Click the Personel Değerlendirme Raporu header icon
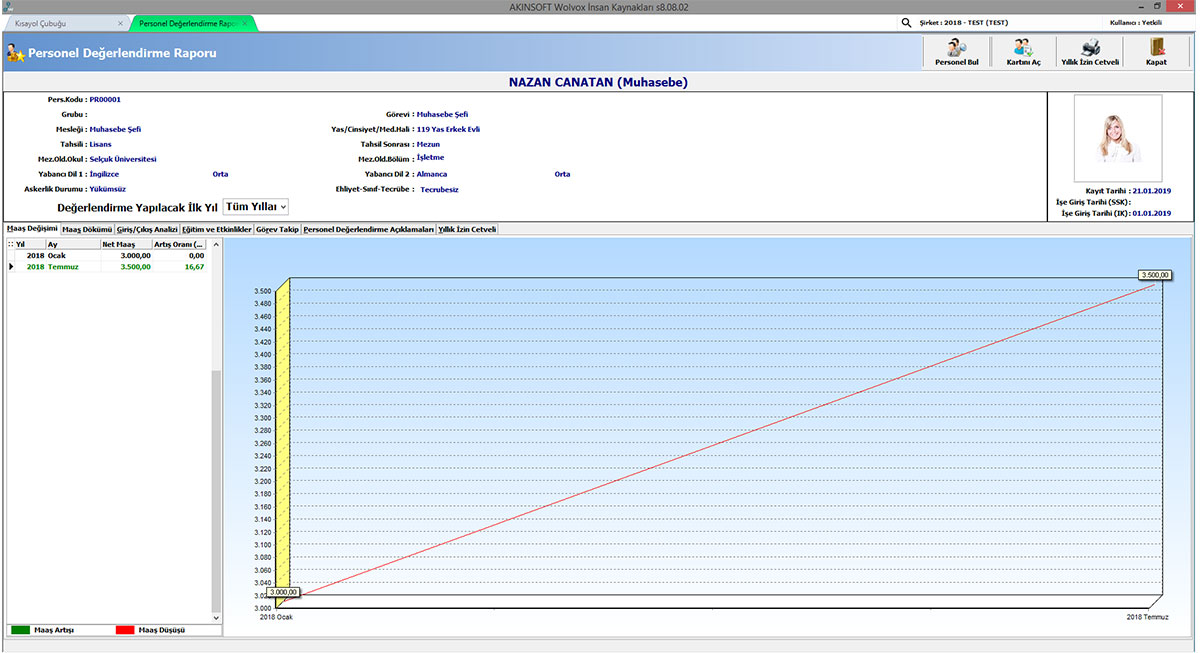The height and width of the screenshot is (653, 1200). click(15, 53)
